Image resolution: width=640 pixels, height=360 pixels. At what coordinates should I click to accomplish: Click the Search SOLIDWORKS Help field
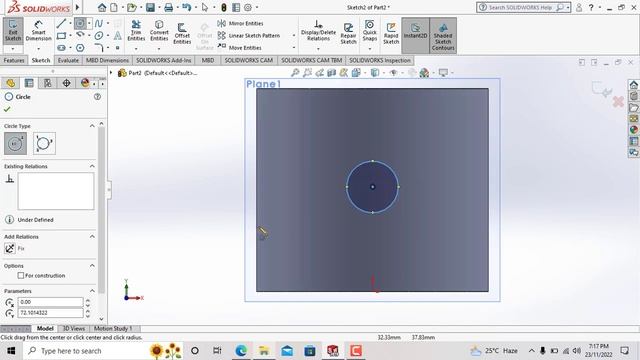pyautogui.click(x=520, y=7)
